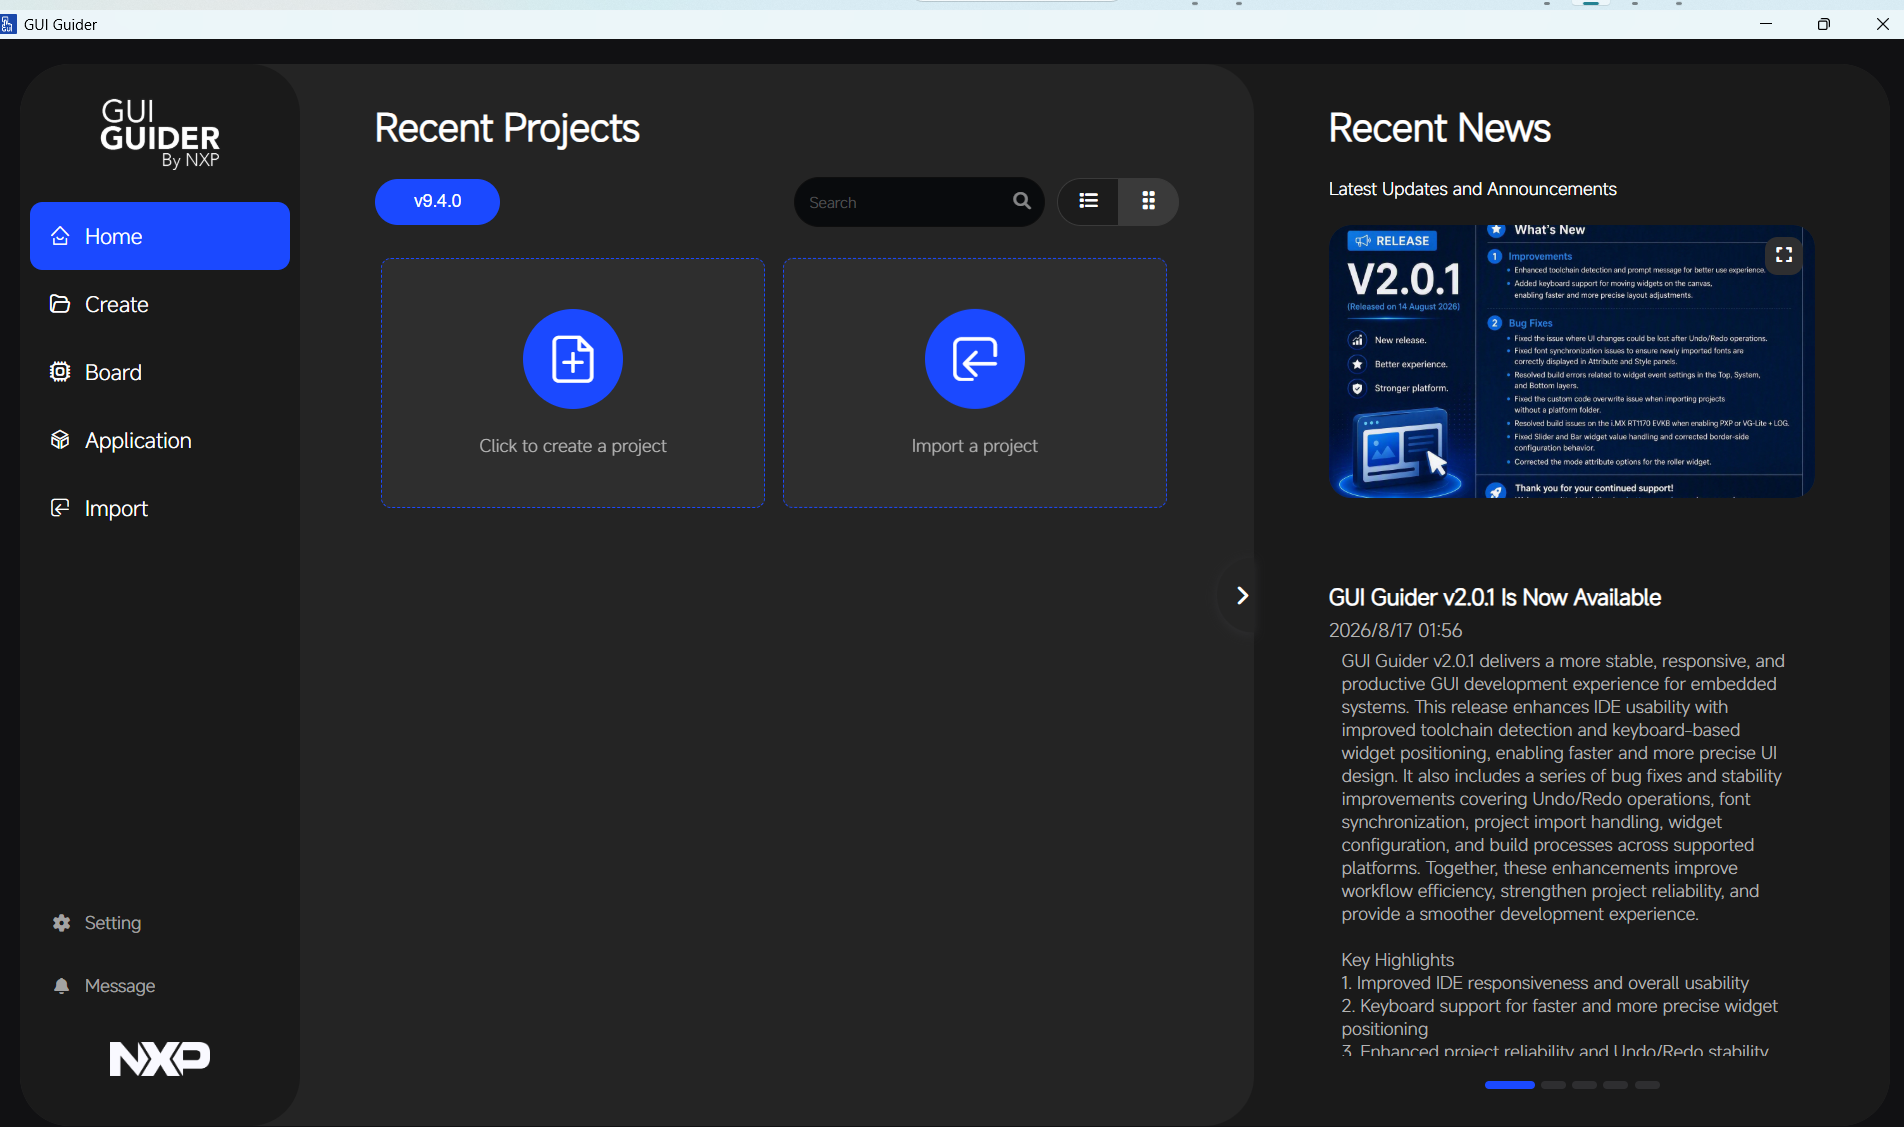Click the GUI Guider title bar app icon

(x=9, y=24)
